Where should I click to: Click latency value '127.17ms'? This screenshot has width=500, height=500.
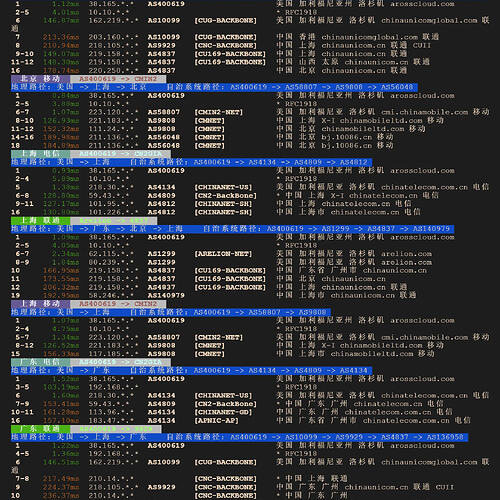61,204
